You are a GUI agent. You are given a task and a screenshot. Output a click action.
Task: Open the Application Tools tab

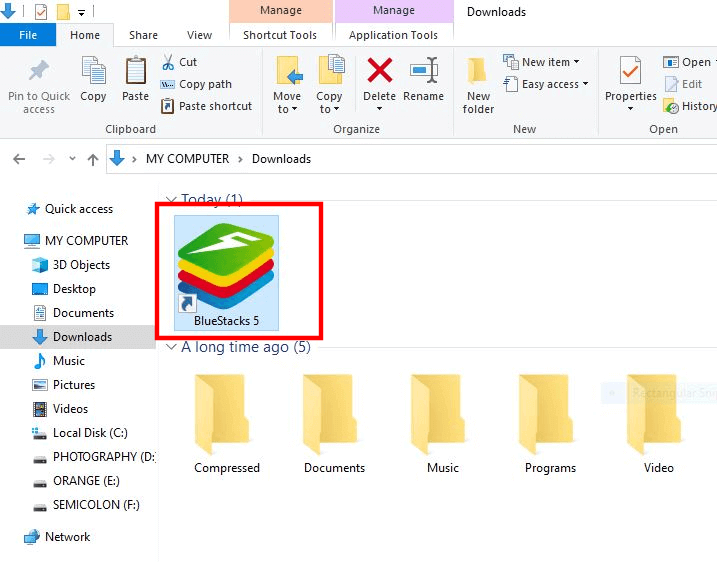coord(393,35)
